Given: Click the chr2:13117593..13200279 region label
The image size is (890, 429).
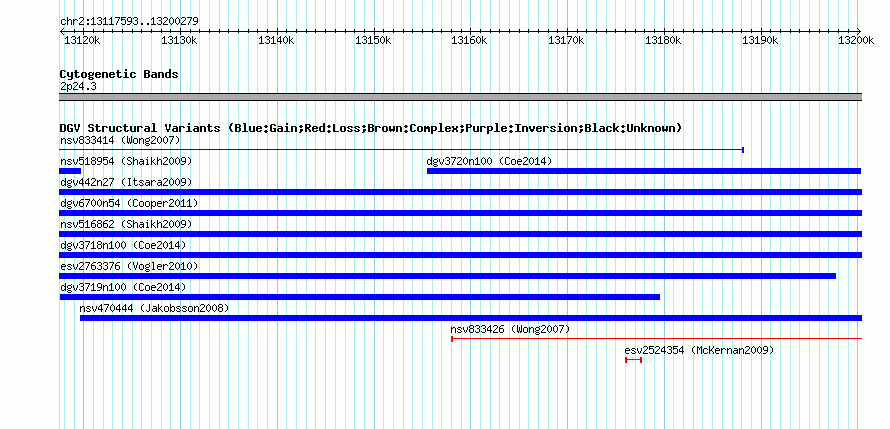Looking at the screenshot, I should 129,22.
